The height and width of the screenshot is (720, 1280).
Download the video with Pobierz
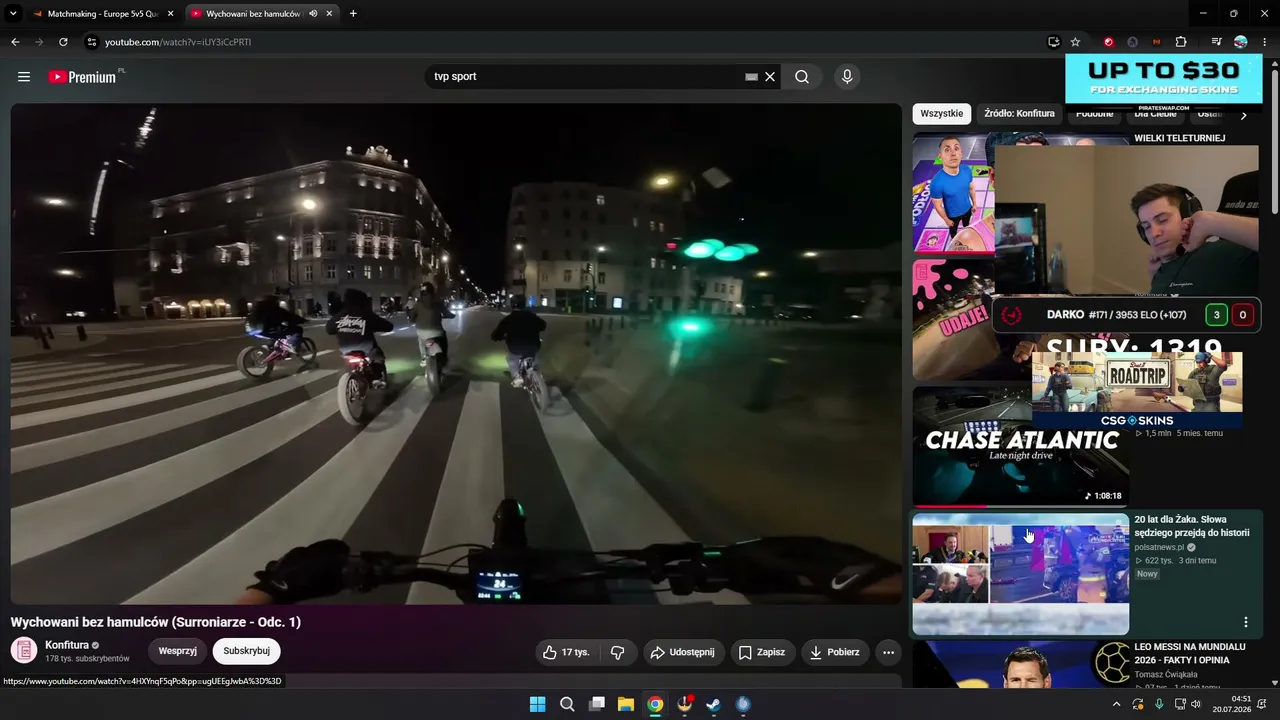[x=835, y=652]
